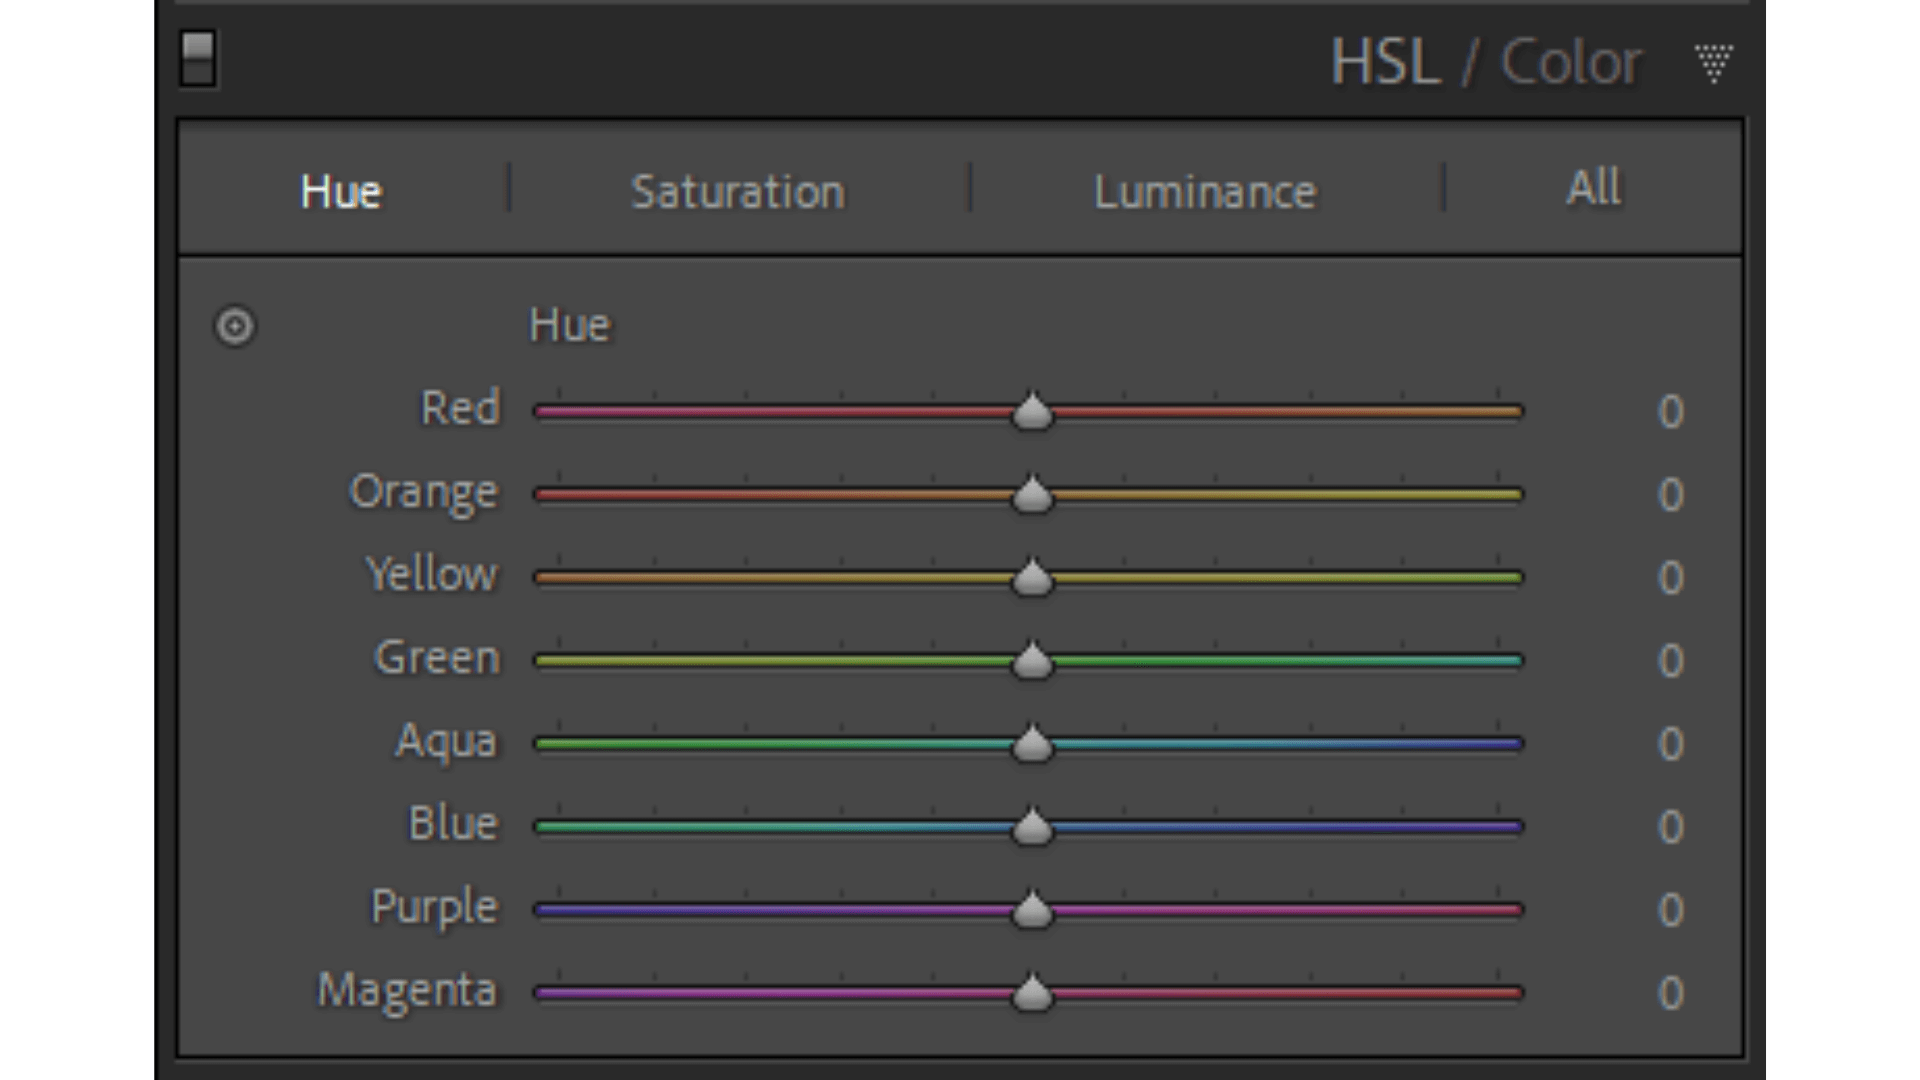Select the Red hue value field
The height and width of the screenshot is (1080, 1920).
click(x=1670, y=411)
